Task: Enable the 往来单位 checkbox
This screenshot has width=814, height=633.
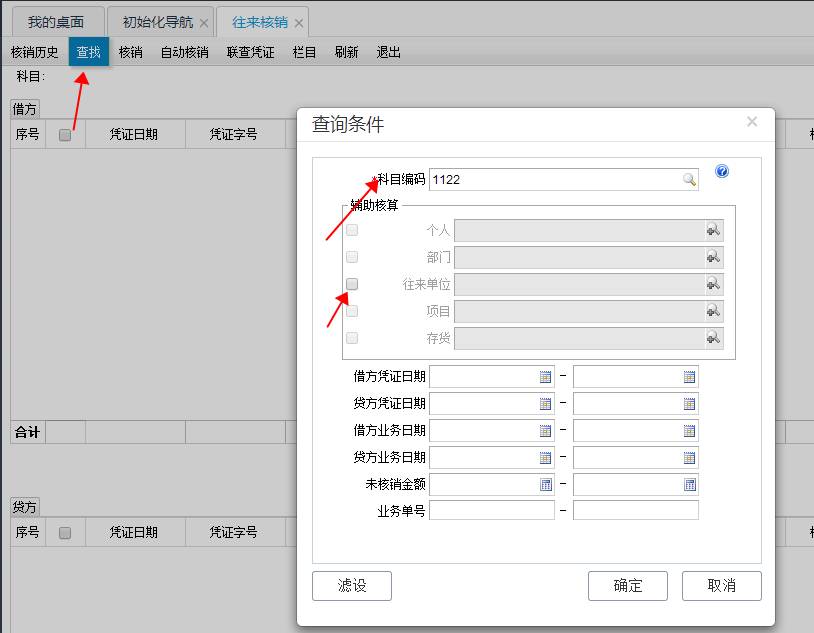Action: (352, 283)
